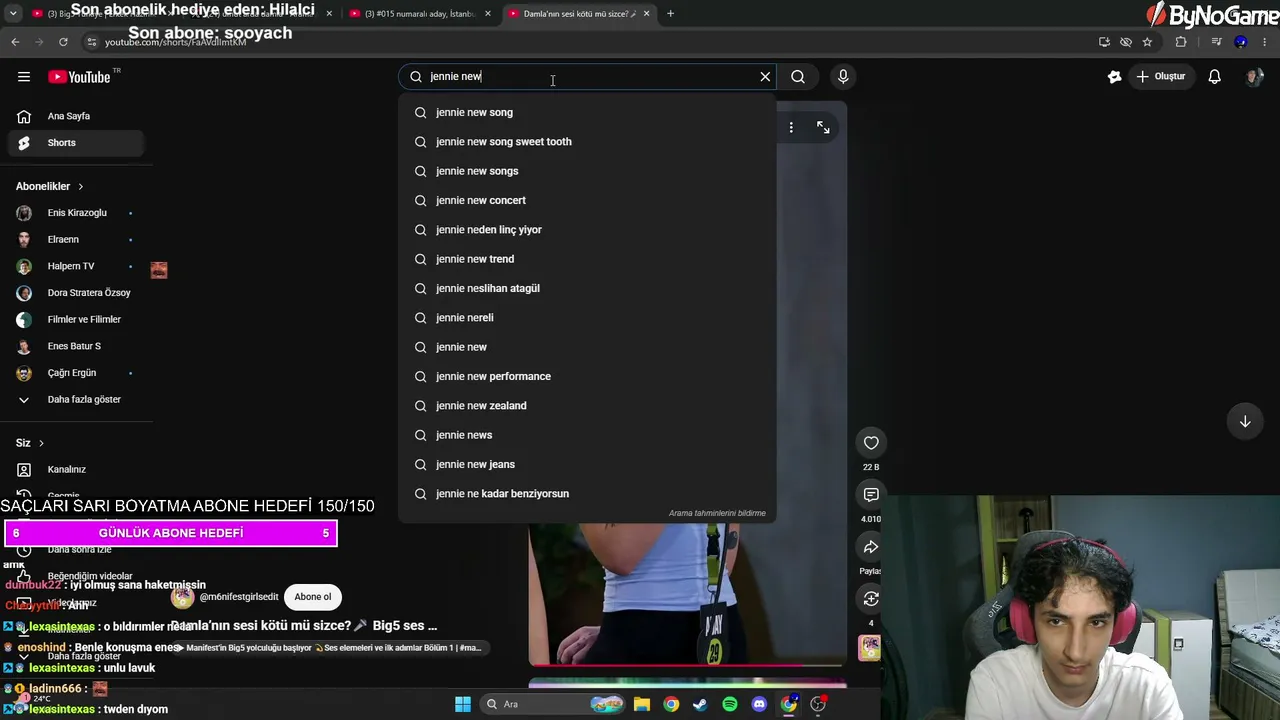1280x720 pixels.
Task: Open the YouTube hamburger guide menu
Action: [x=24, y=77]
